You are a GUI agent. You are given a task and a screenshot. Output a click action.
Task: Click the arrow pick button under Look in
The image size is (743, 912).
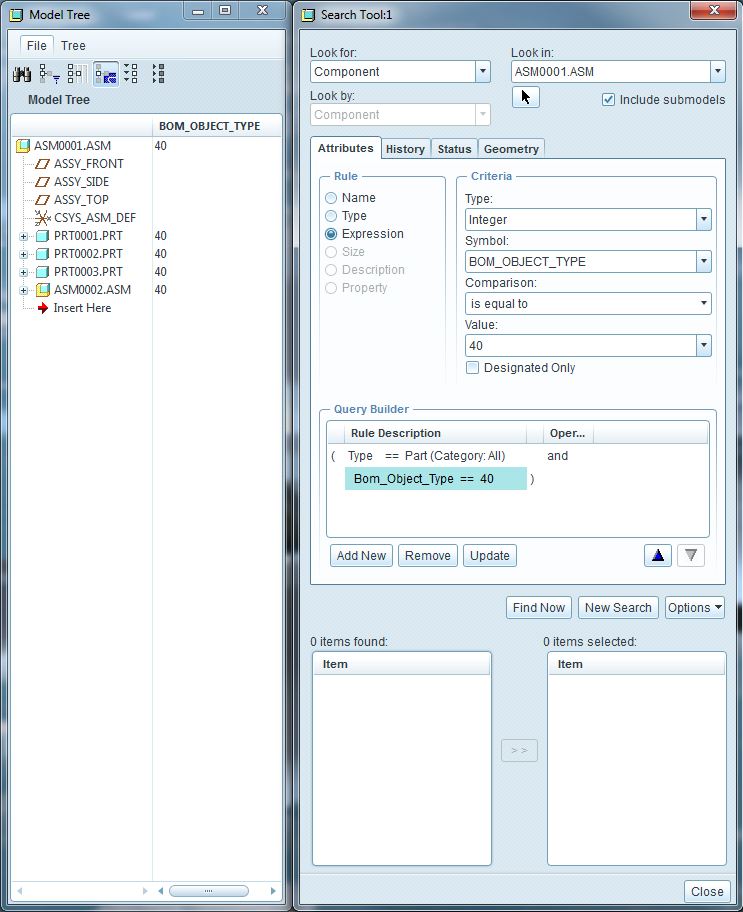click(525, 97)
